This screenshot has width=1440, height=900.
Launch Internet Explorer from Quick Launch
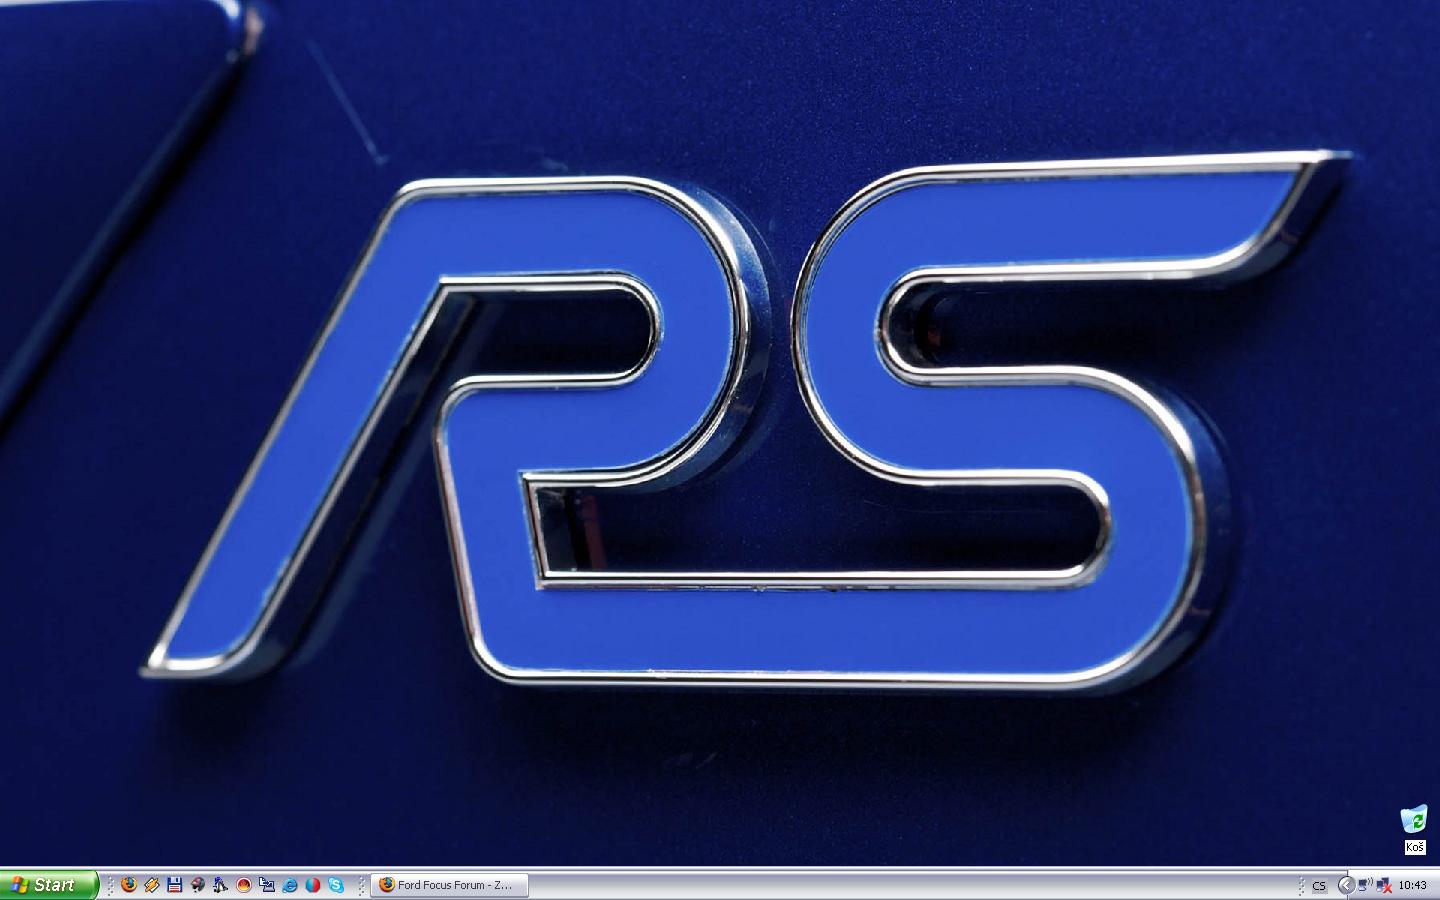tap(290, 885)
